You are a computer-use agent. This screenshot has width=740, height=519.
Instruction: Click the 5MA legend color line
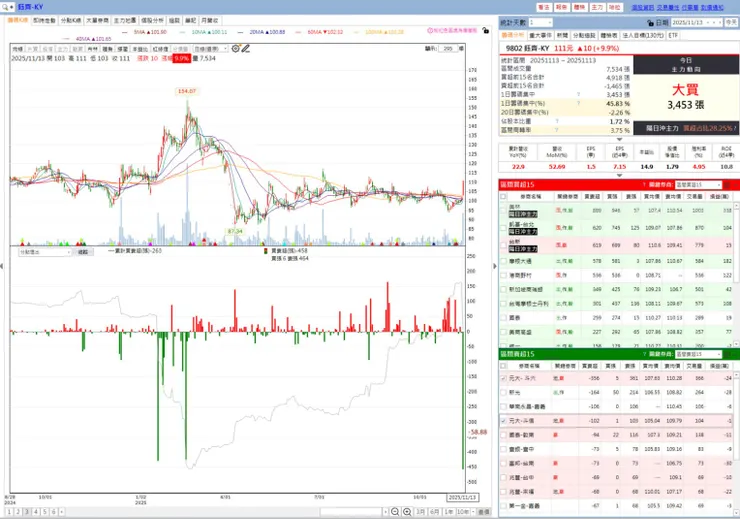125,32
